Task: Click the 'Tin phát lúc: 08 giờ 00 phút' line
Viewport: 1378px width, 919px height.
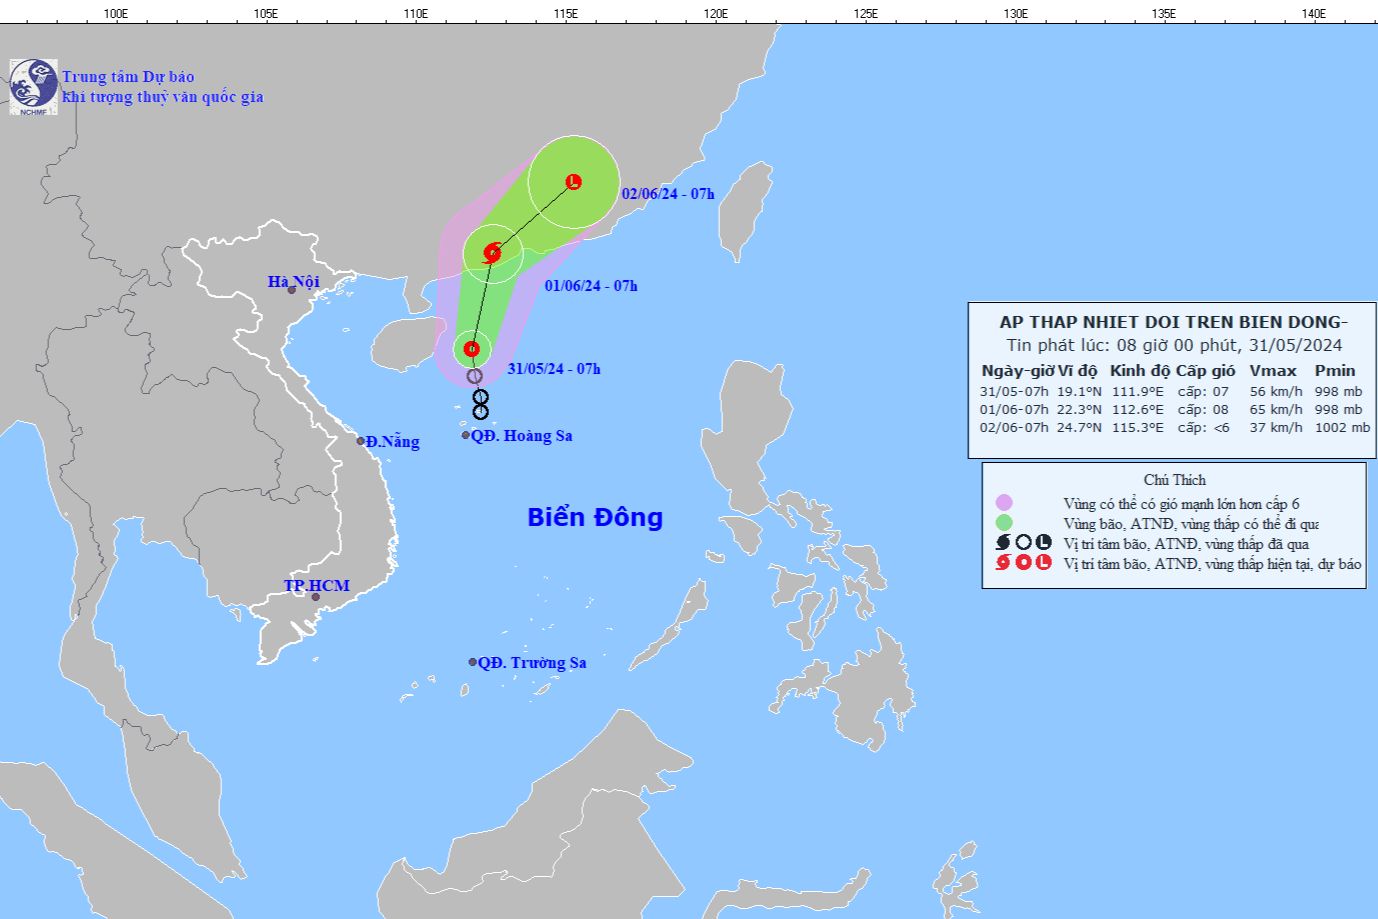Action: pos(1174,346)
